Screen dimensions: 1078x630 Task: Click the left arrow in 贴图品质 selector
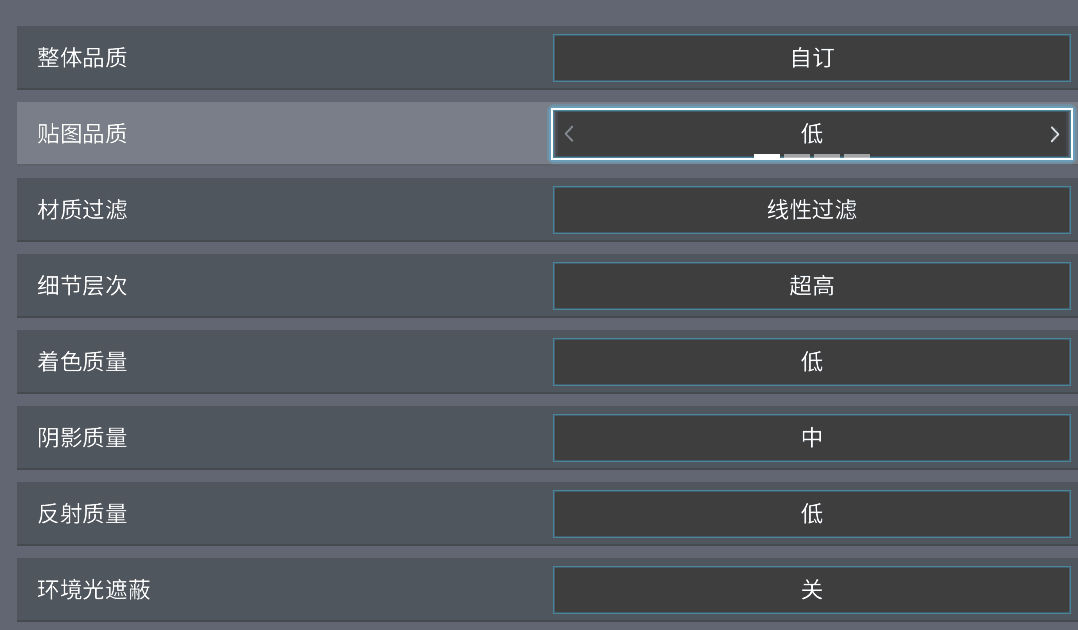[569, 134]
